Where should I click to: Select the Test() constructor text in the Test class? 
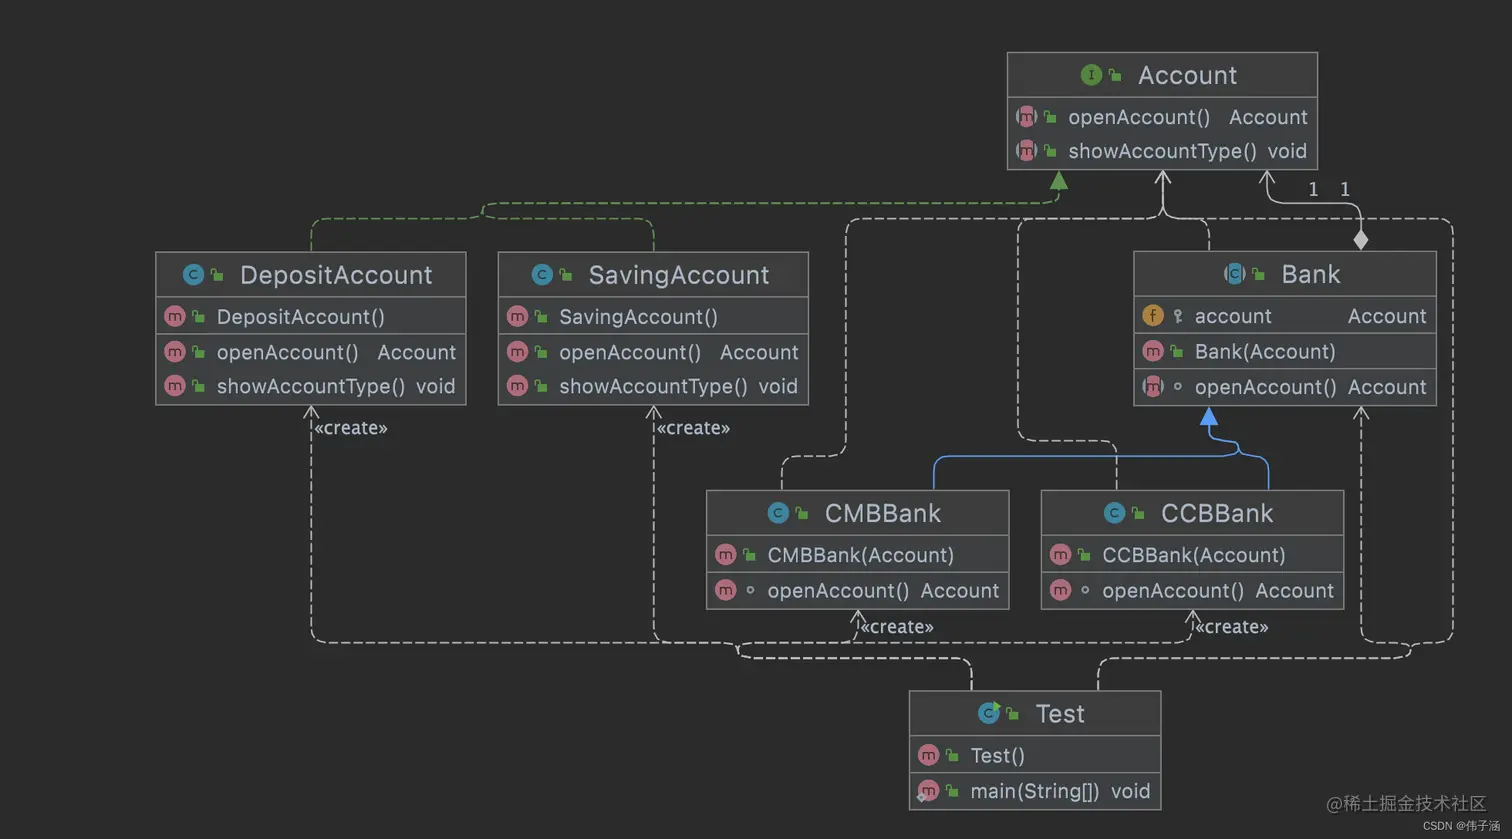997,756
